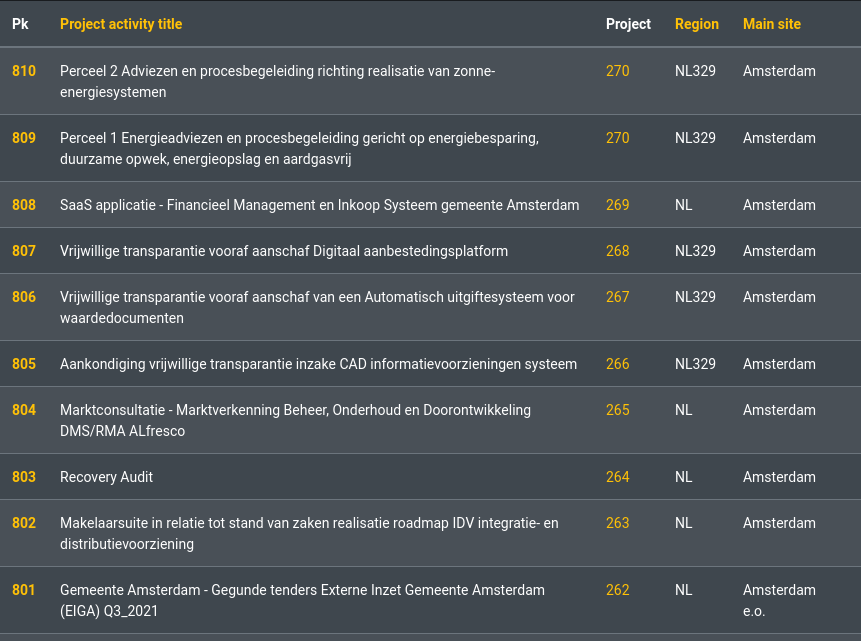Open project 268 link
Viewport: 861px width, 641px height.
(617, 251)
